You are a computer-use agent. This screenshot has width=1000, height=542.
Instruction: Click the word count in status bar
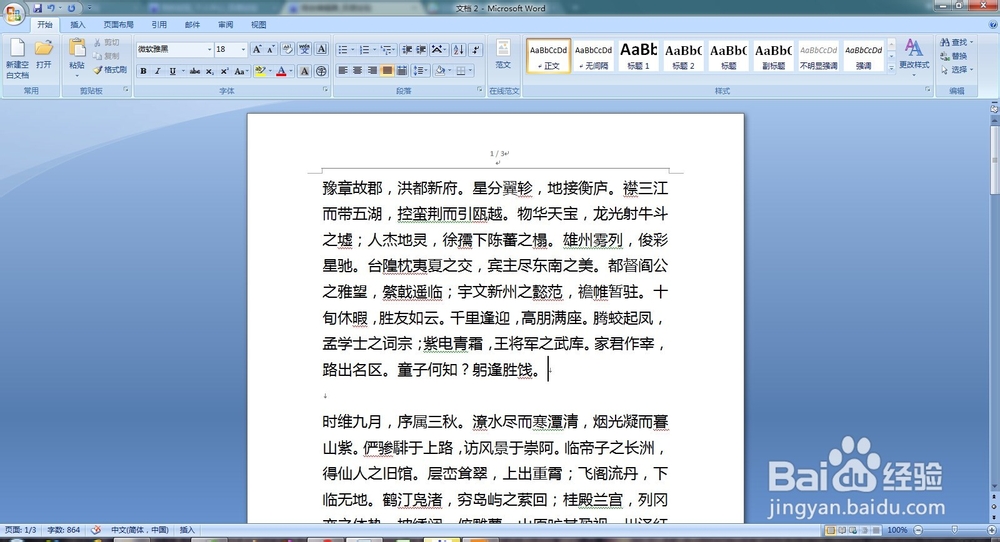(x=64, y=530)
